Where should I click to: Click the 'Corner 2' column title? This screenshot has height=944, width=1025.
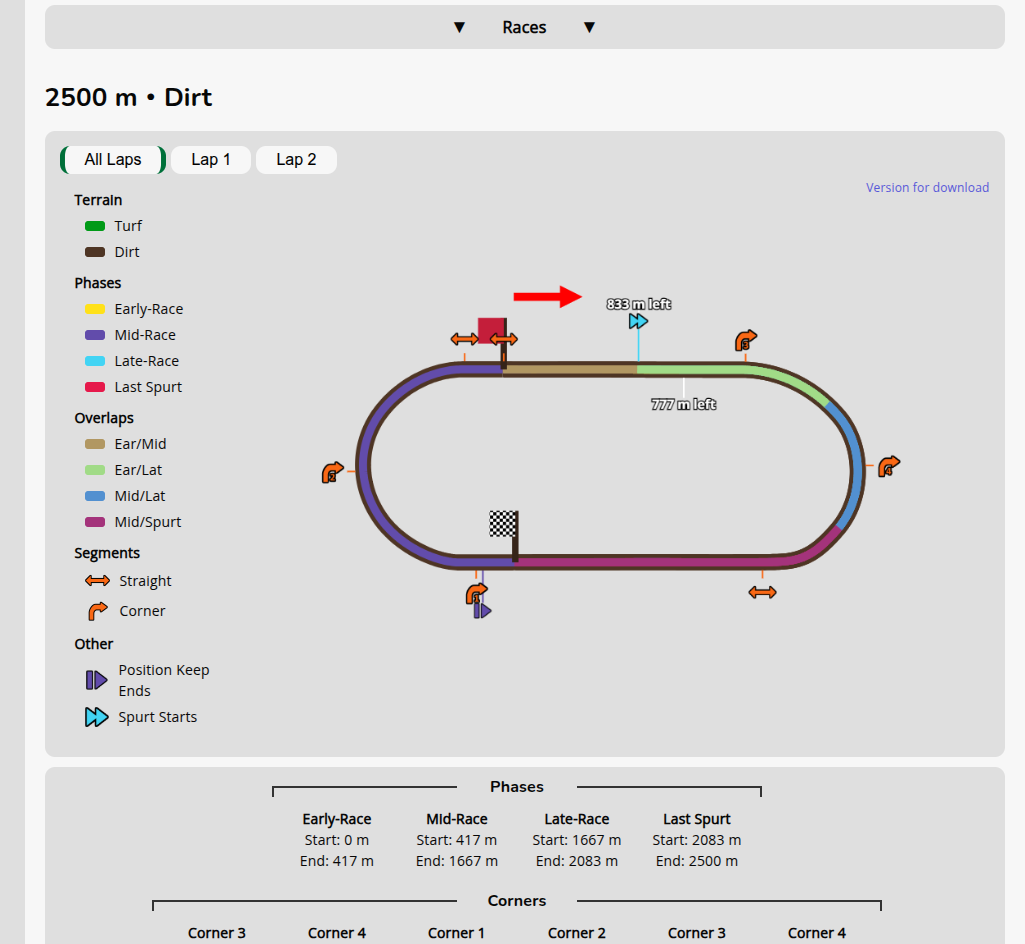coord(577,933)
